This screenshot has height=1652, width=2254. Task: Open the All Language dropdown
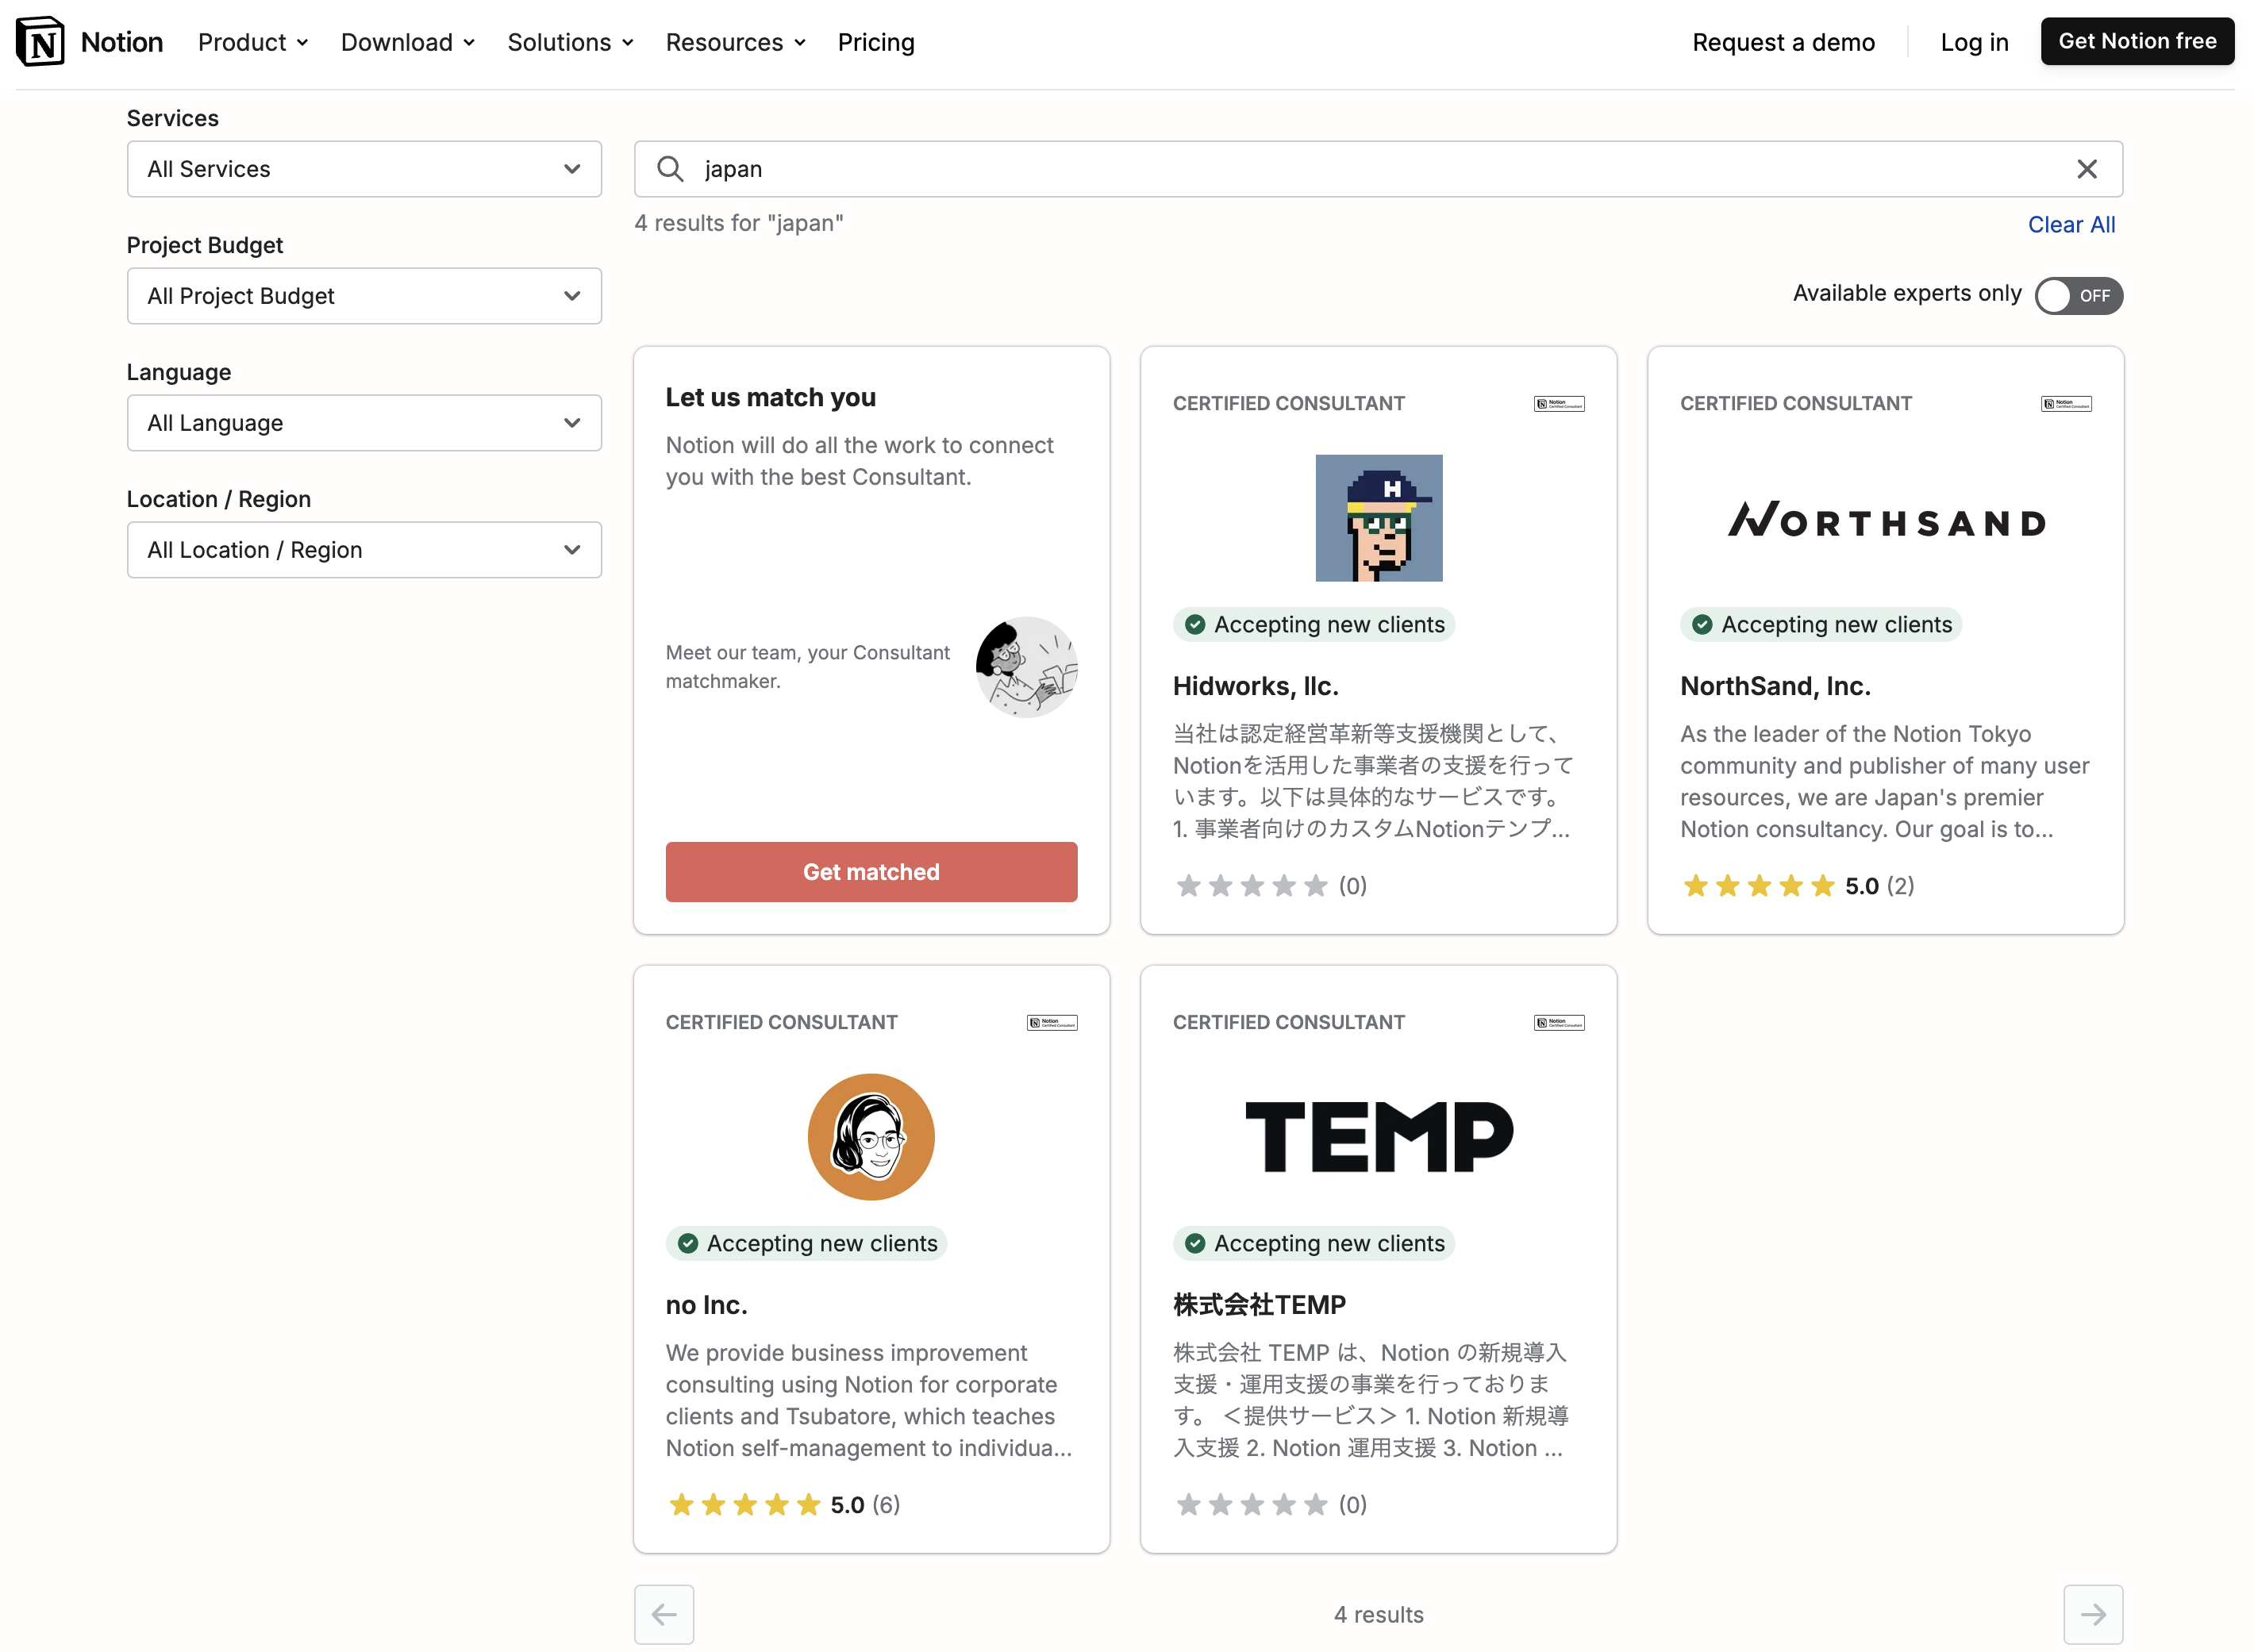(364, 423)
